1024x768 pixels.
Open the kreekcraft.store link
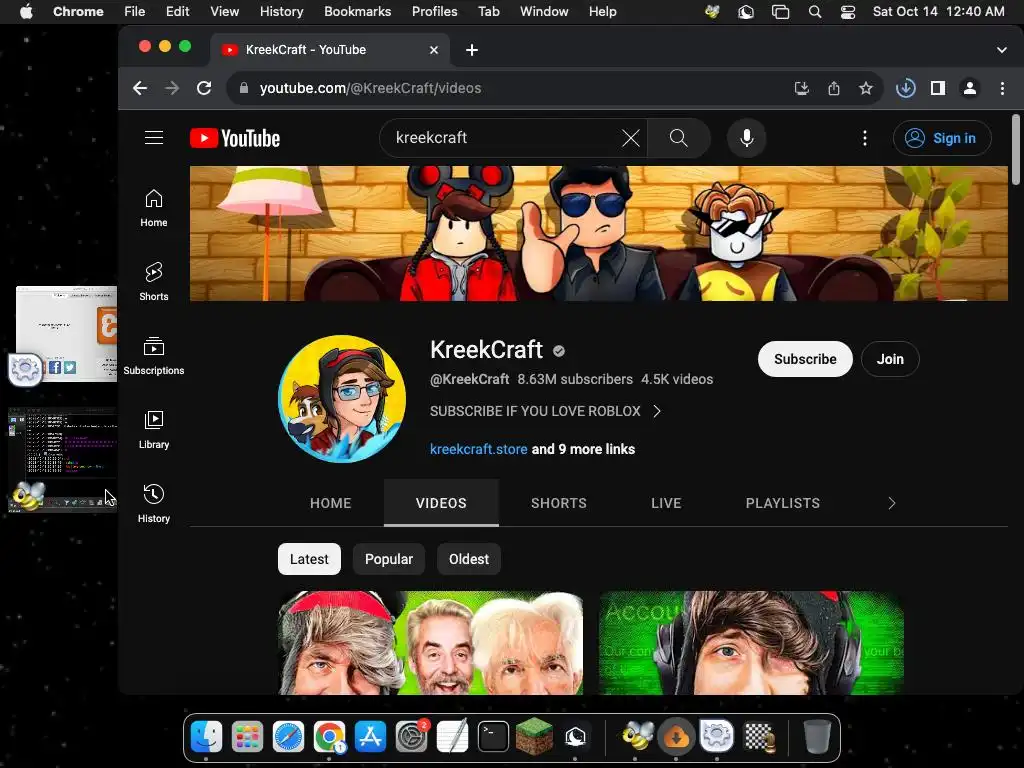[478, 449]
